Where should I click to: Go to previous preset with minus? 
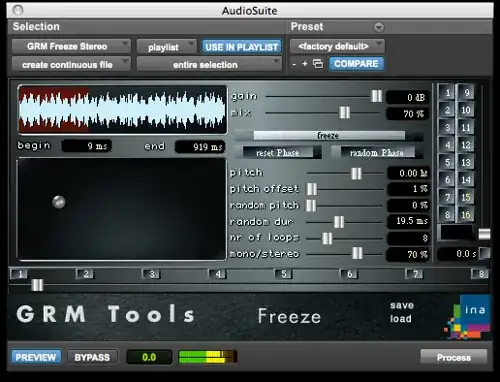294,64
